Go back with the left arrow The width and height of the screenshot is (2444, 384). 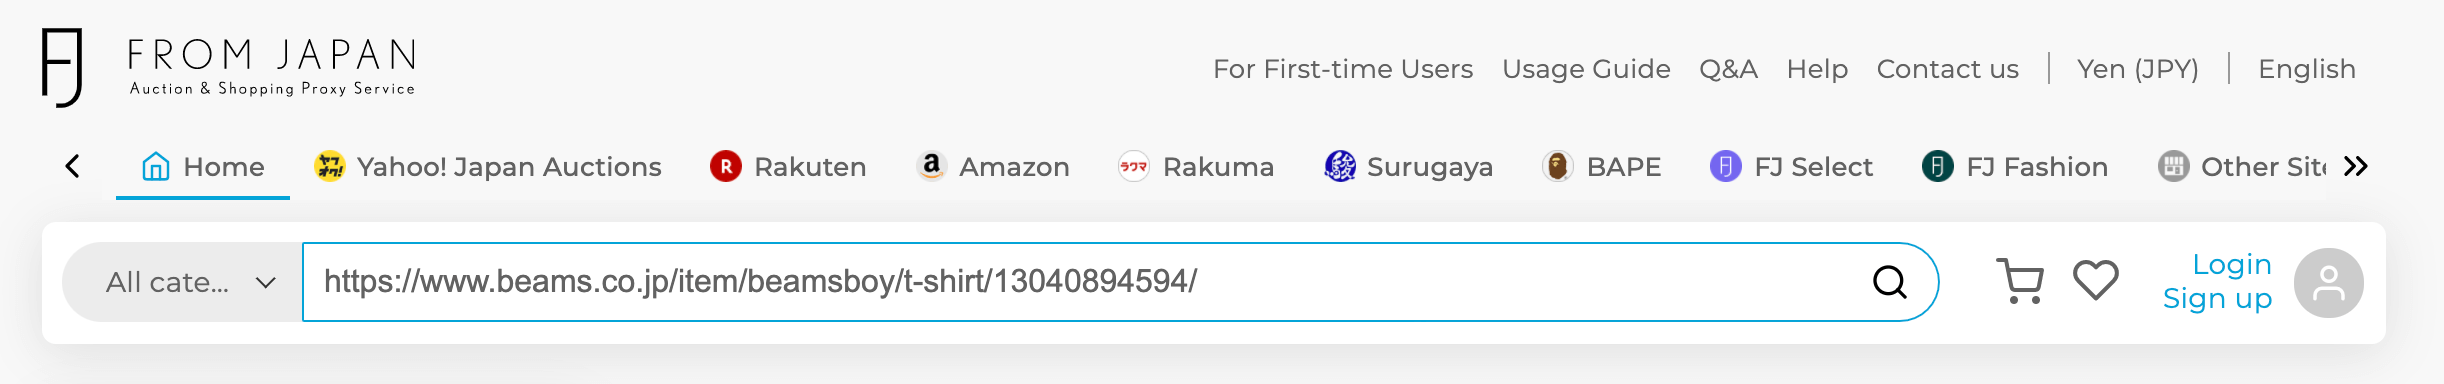(72, 166)
